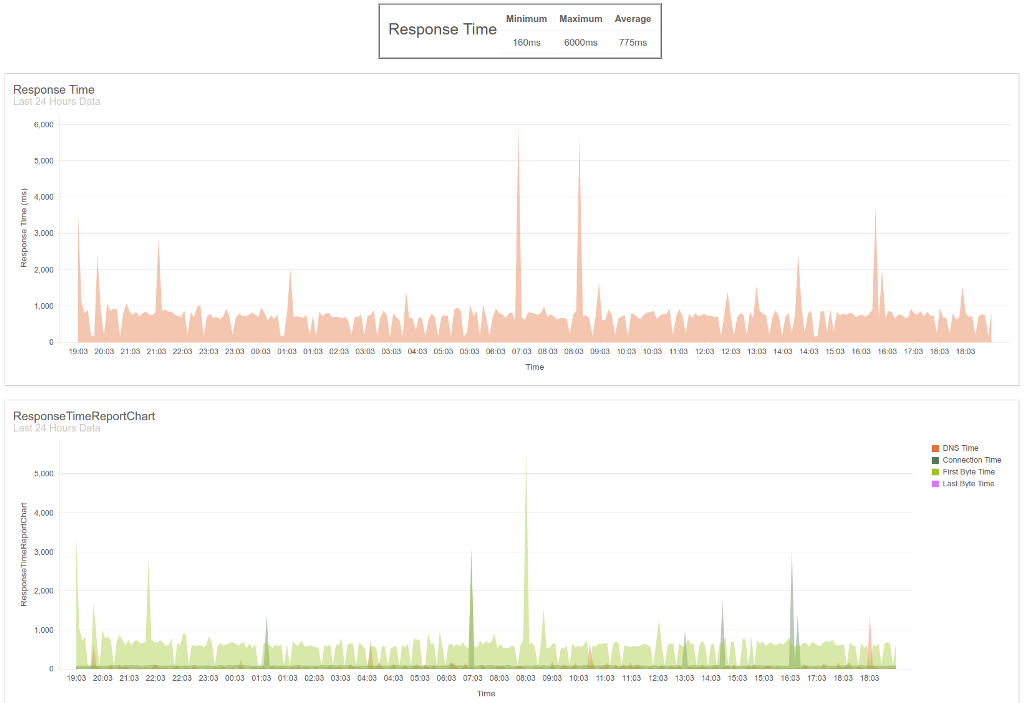Click the Last 24 Hours Data subtitle
1024x703 pixels.
[57, 101]
